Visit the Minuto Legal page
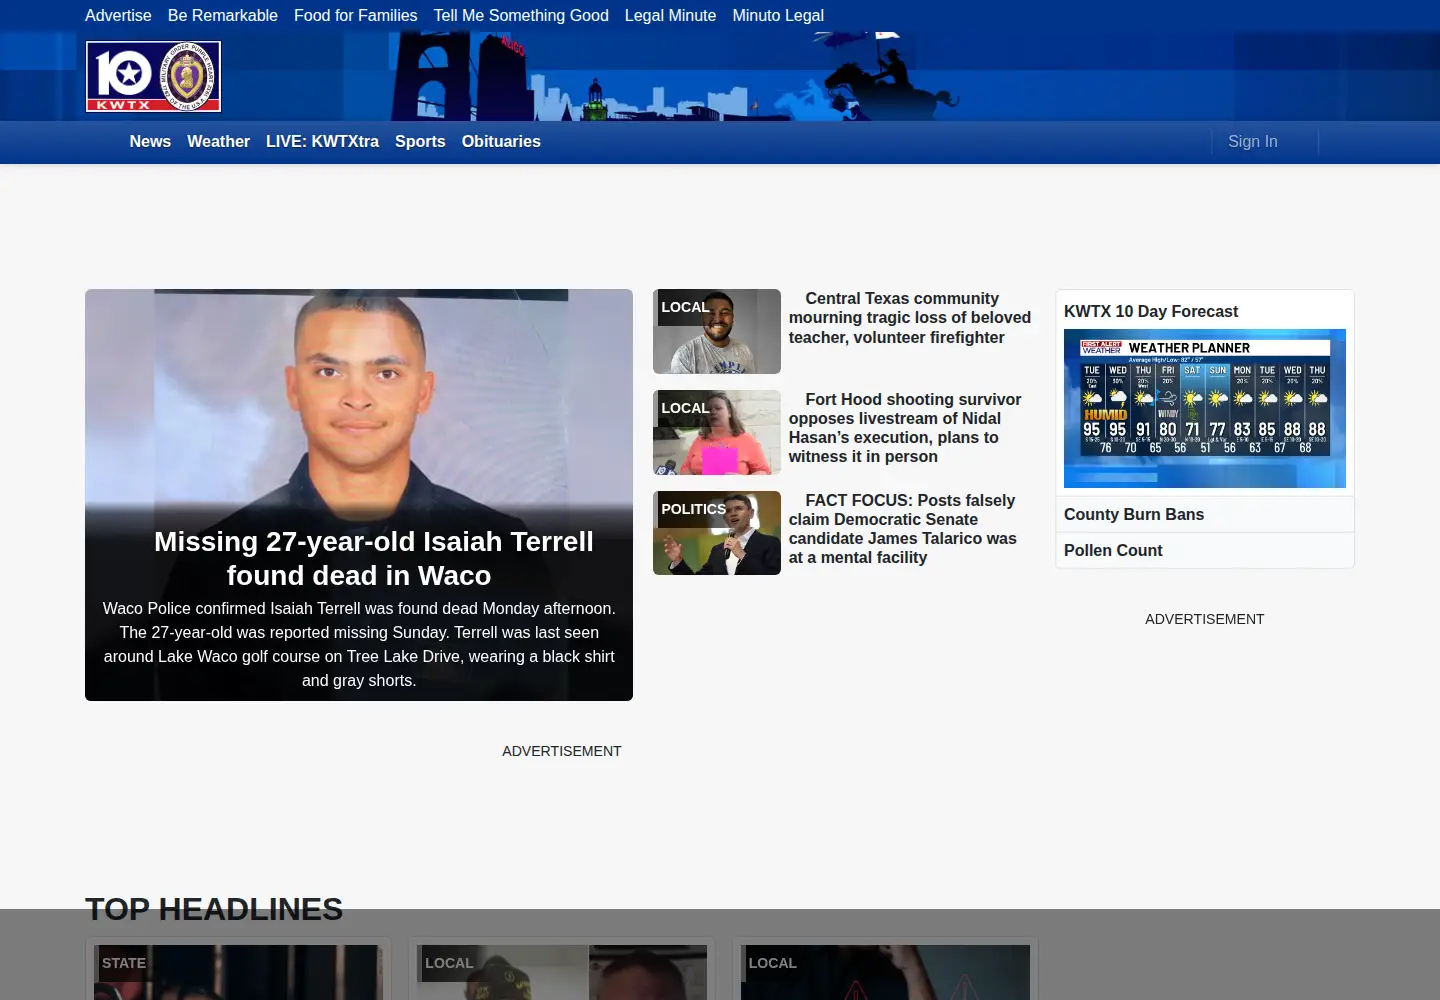The width and height of the screenshot is (1440, 1000). coord(778,15)
